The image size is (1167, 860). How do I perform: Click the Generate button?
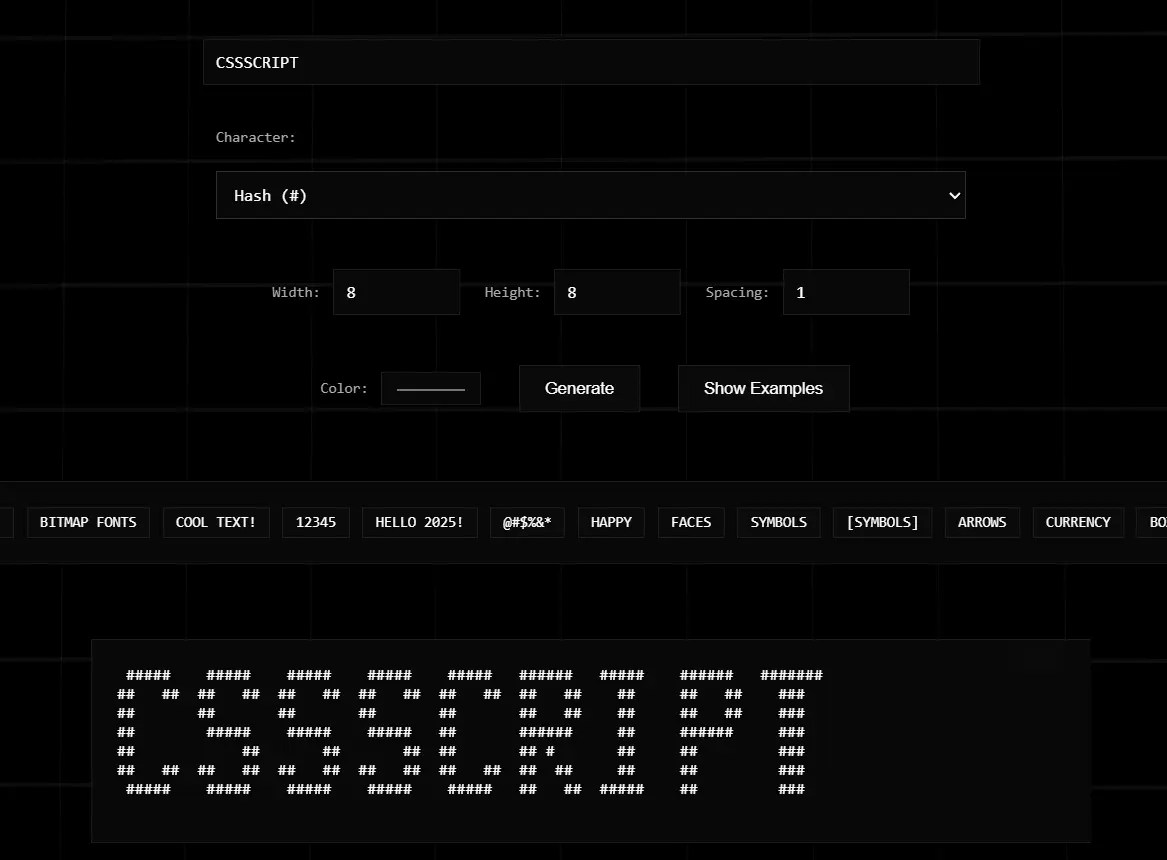(579, 388)
